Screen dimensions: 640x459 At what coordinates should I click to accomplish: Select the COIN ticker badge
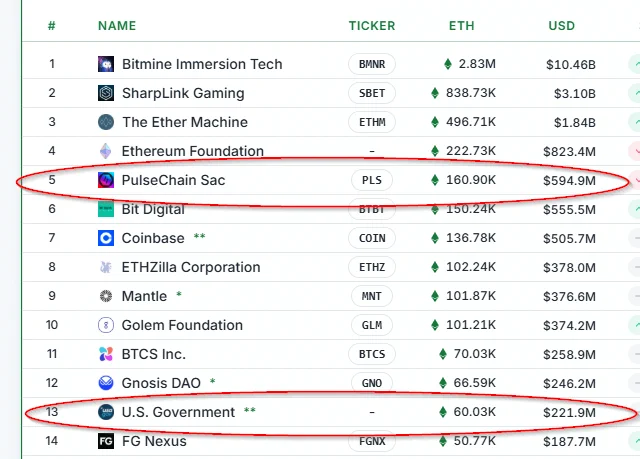(372, 238)
